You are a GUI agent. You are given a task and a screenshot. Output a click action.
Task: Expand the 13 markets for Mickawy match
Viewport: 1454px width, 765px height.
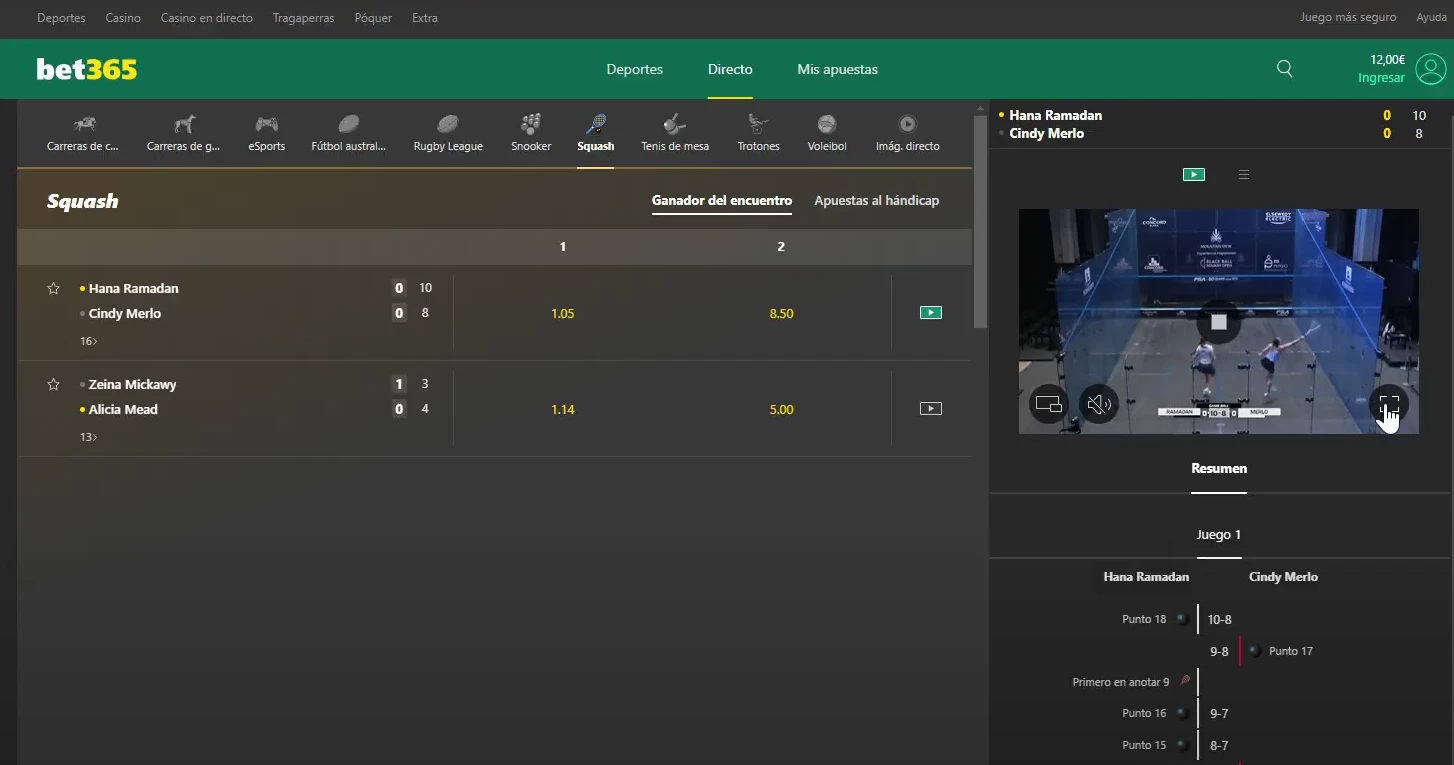(88, 436)
